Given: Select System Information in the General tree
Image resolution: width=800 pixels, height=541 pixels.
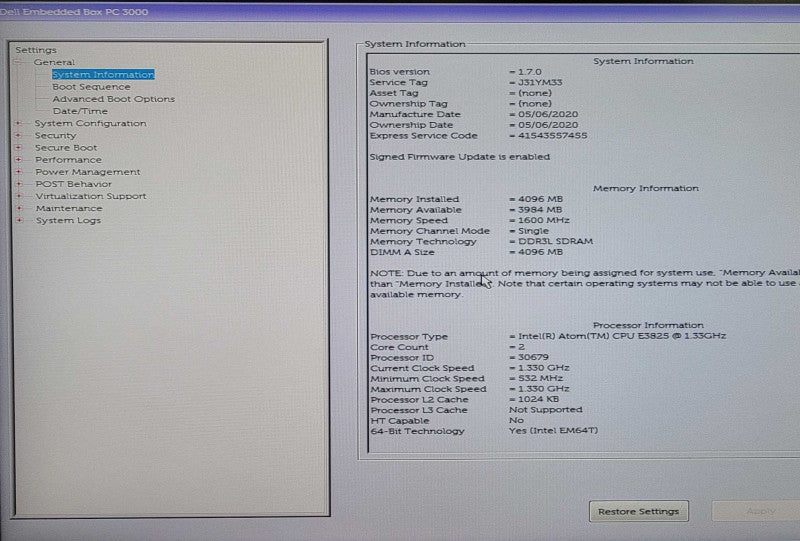Looking at the screenshot, I should [103, 75].
